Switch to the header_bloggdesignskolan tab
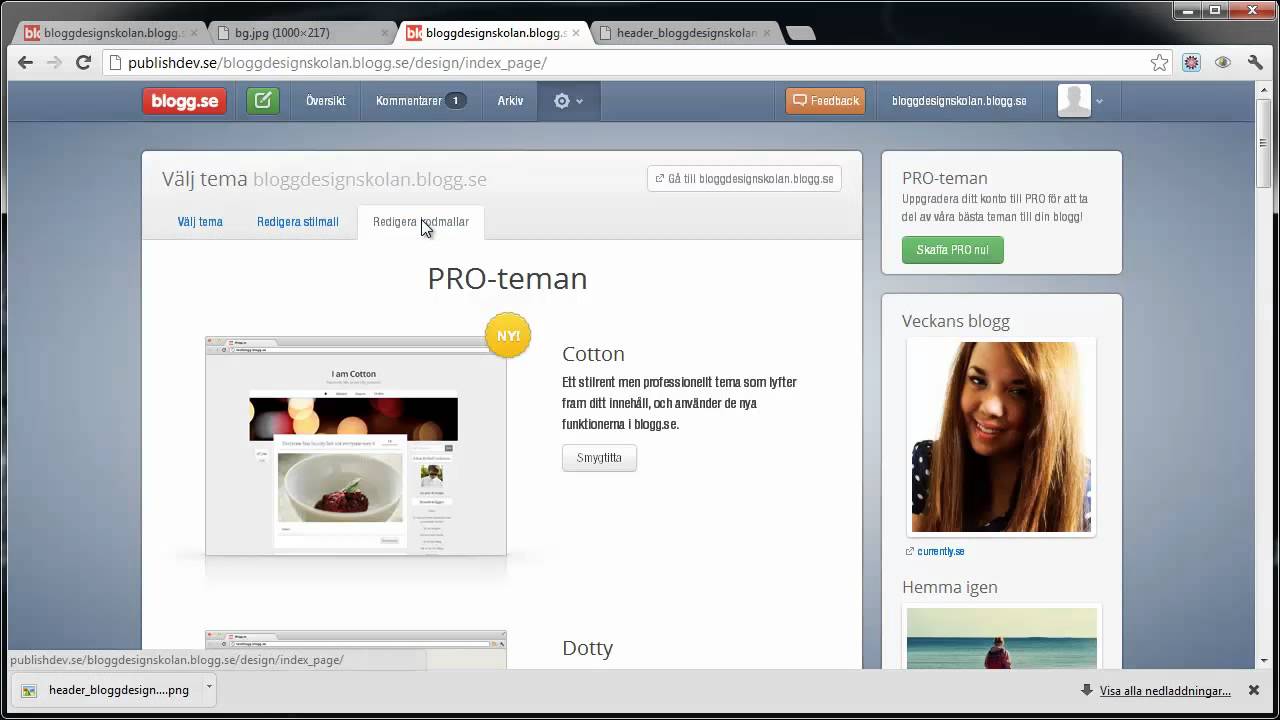The image size is (1280, 720). click(x=686, y=33)
